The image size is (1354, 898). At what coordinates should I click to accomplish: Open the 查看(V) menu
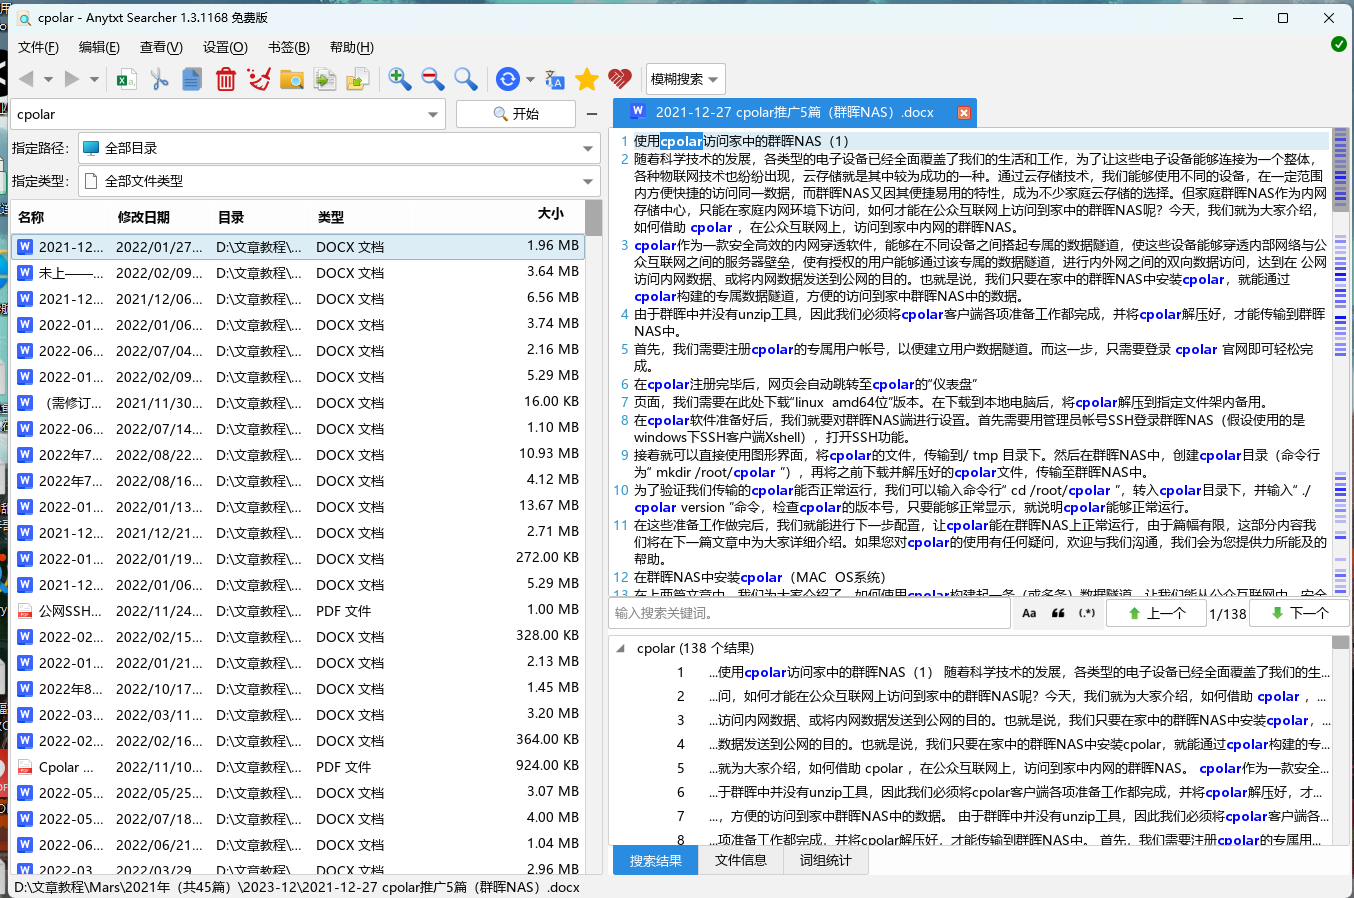tap(161, 47)
